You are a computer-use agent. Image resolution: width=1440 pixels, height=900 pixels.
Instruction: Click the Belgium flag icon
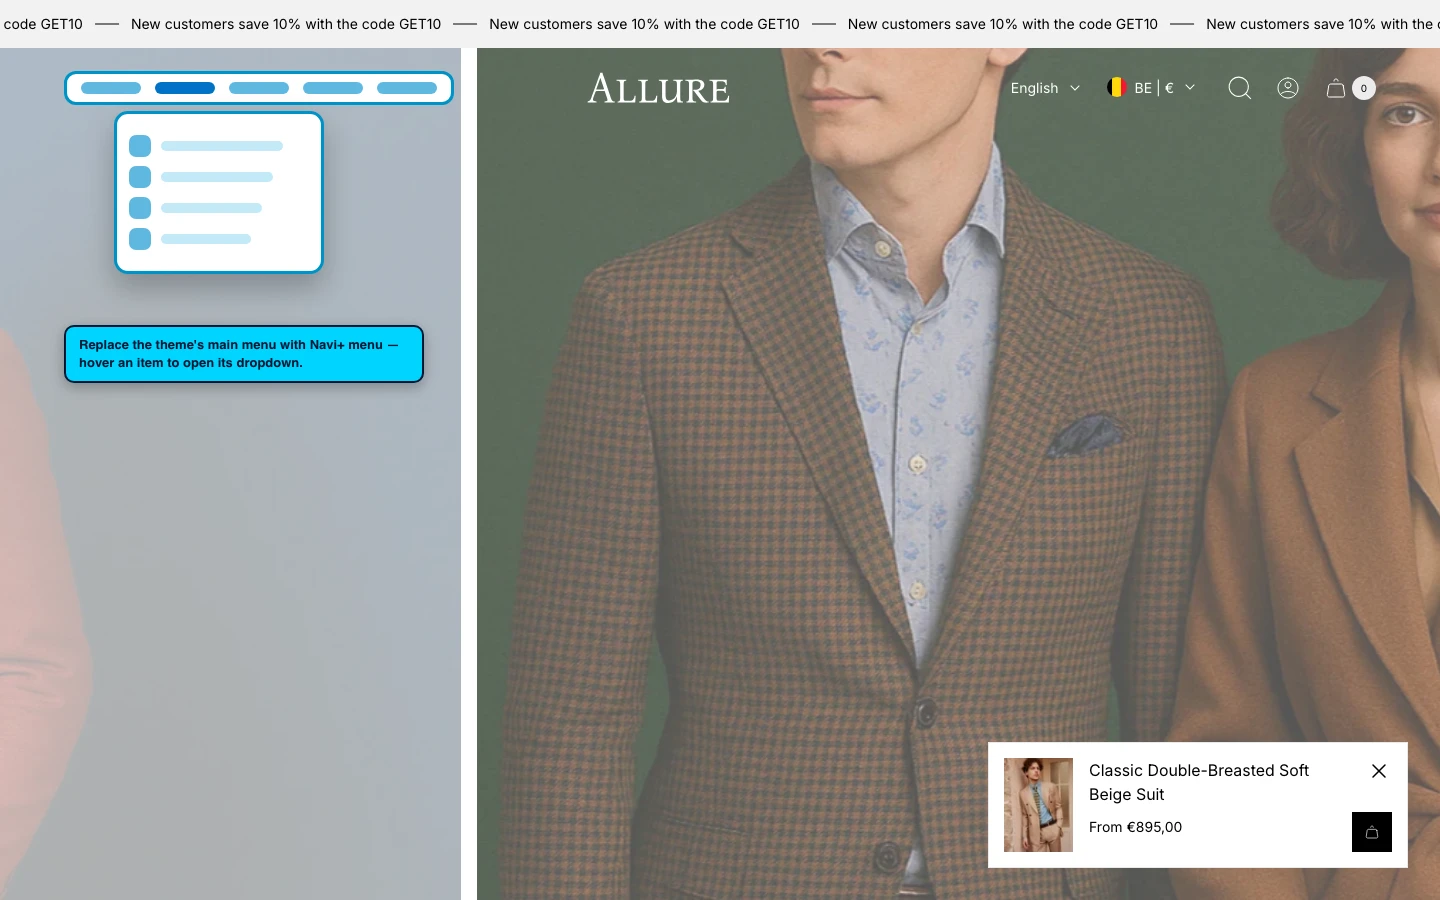[x=1117, y=88]
